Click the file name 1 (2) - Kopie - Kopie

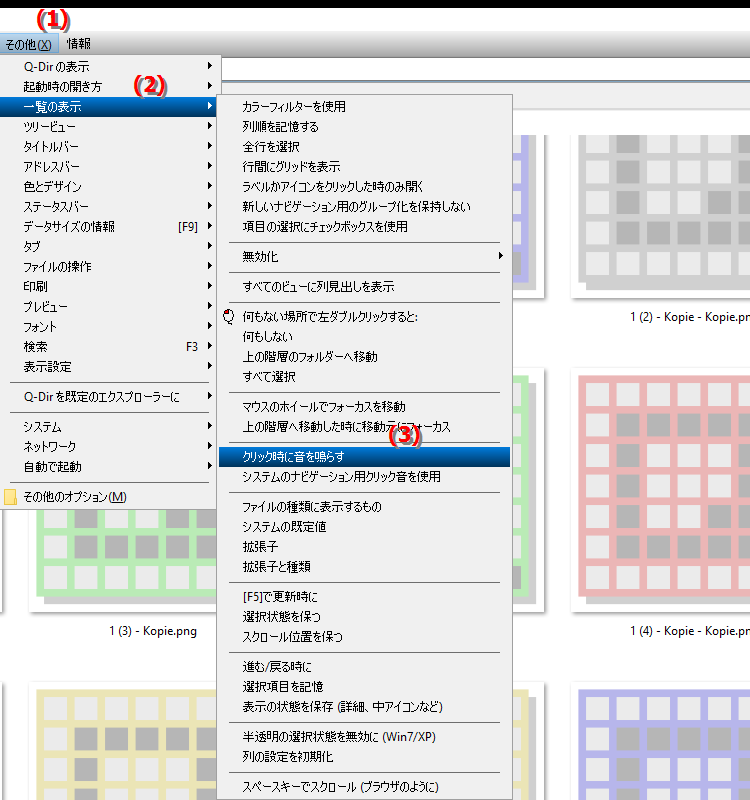point(690,317)
